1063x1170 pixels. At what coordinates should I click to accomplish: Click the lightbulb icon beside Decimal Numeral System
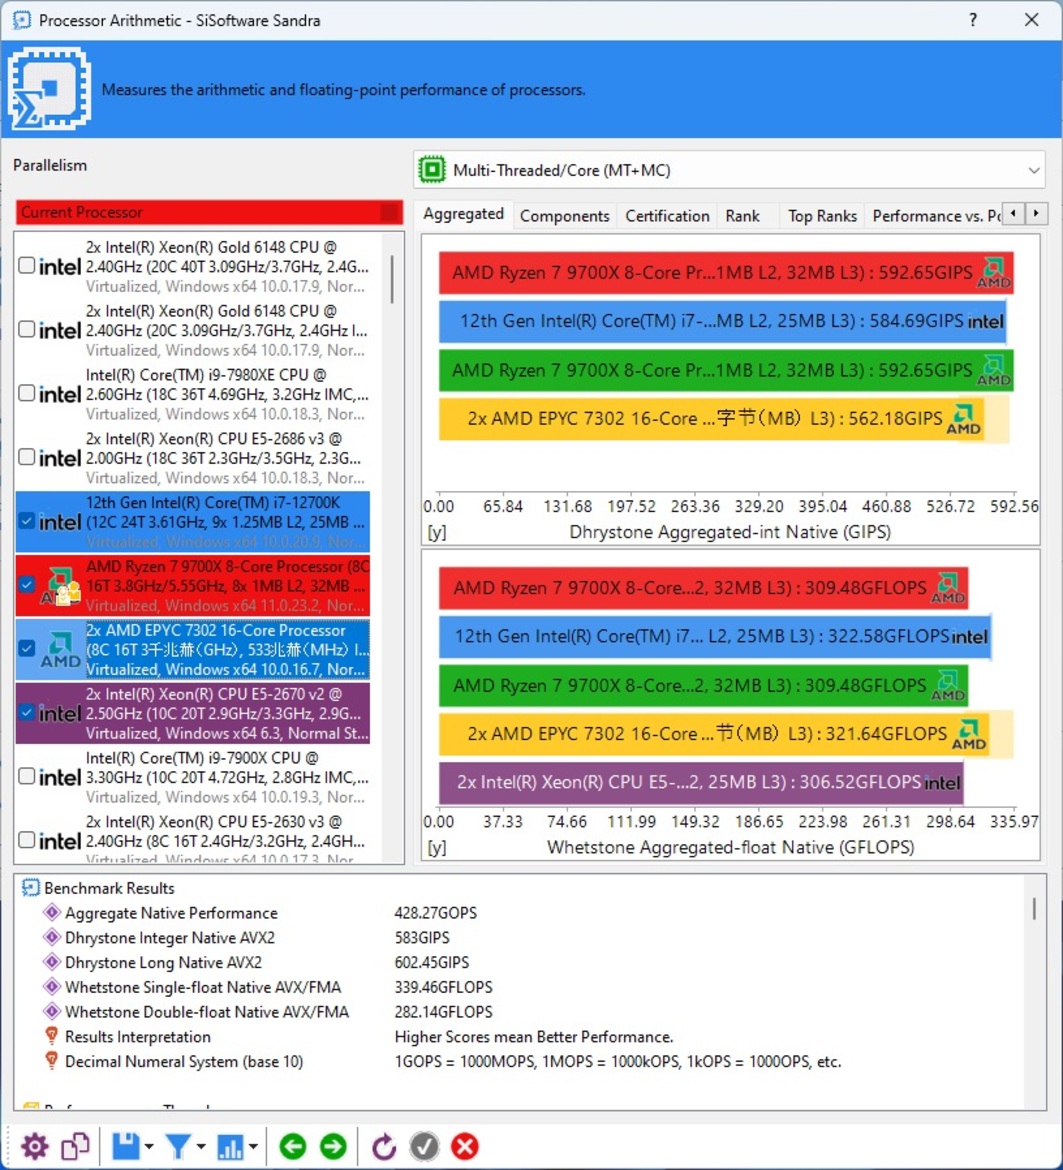(x=51, y=1060)
